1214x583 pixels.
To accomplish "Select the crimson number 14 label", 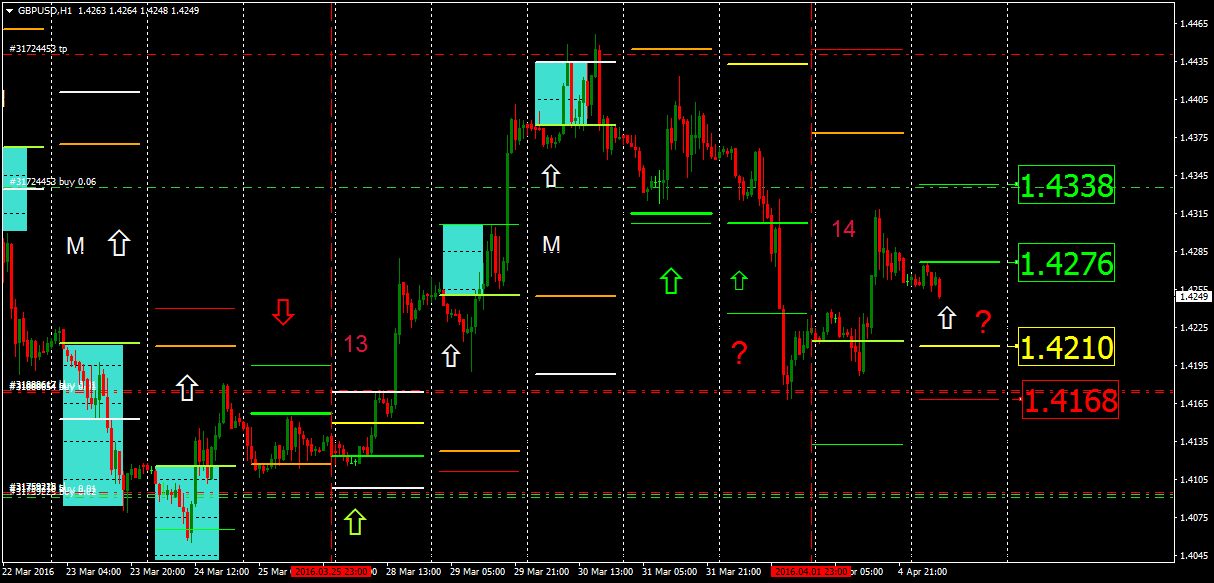I will (x=844, y=229).
